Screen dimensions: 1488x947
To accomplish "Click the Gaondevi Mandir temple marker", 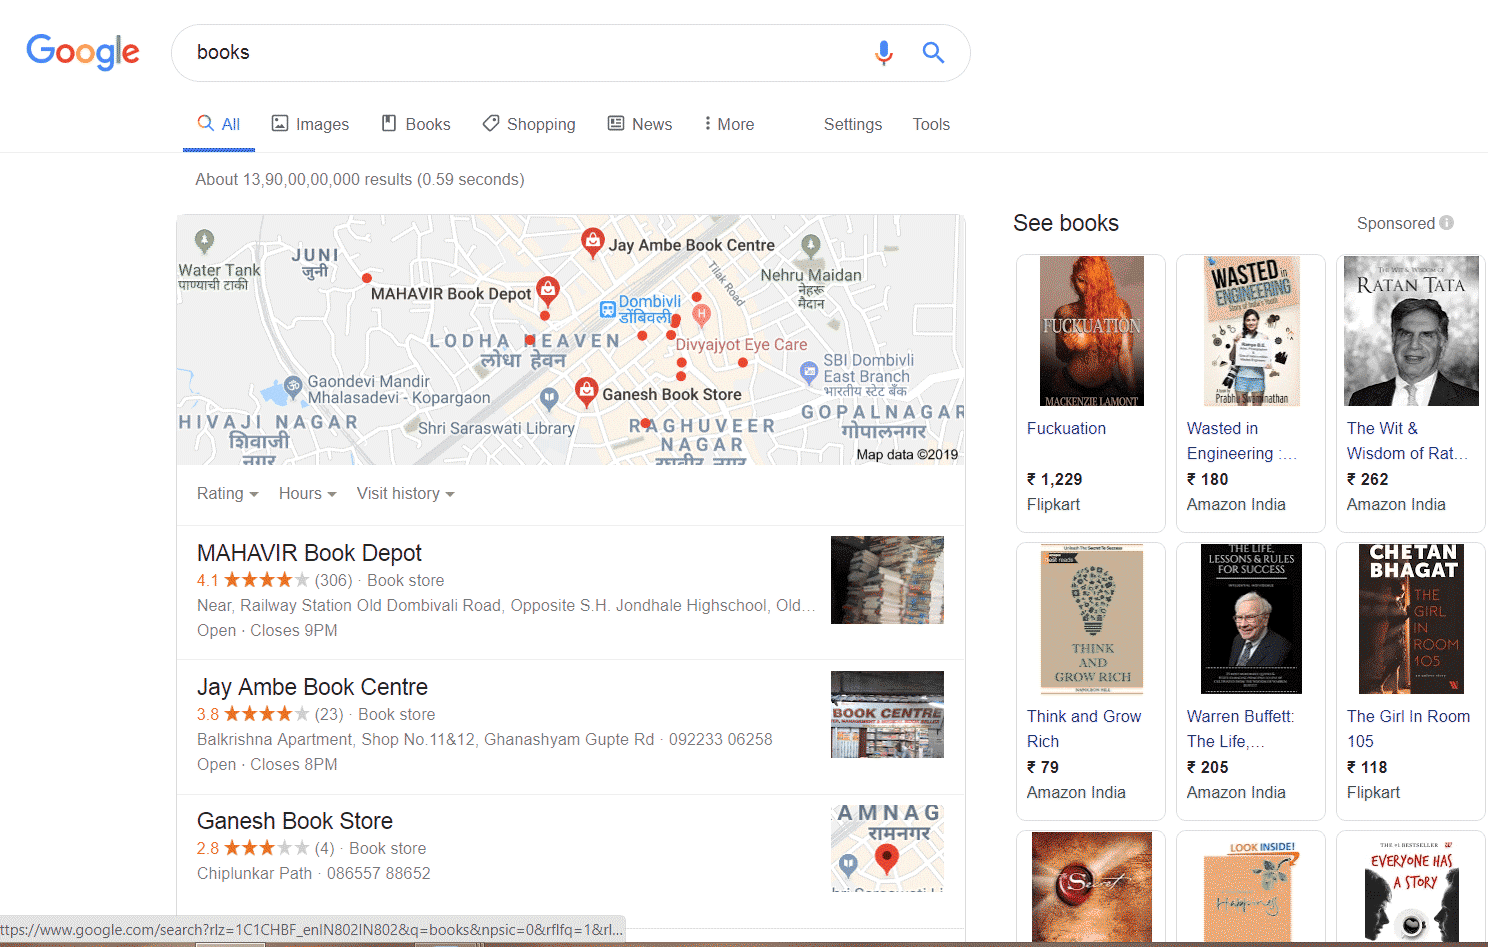I will 293,385.
